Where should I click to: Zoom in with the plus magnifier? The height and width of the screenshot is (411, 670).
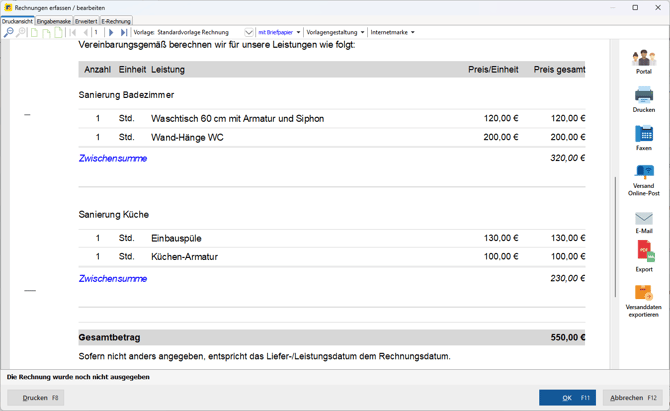click(x=20, y=32)
